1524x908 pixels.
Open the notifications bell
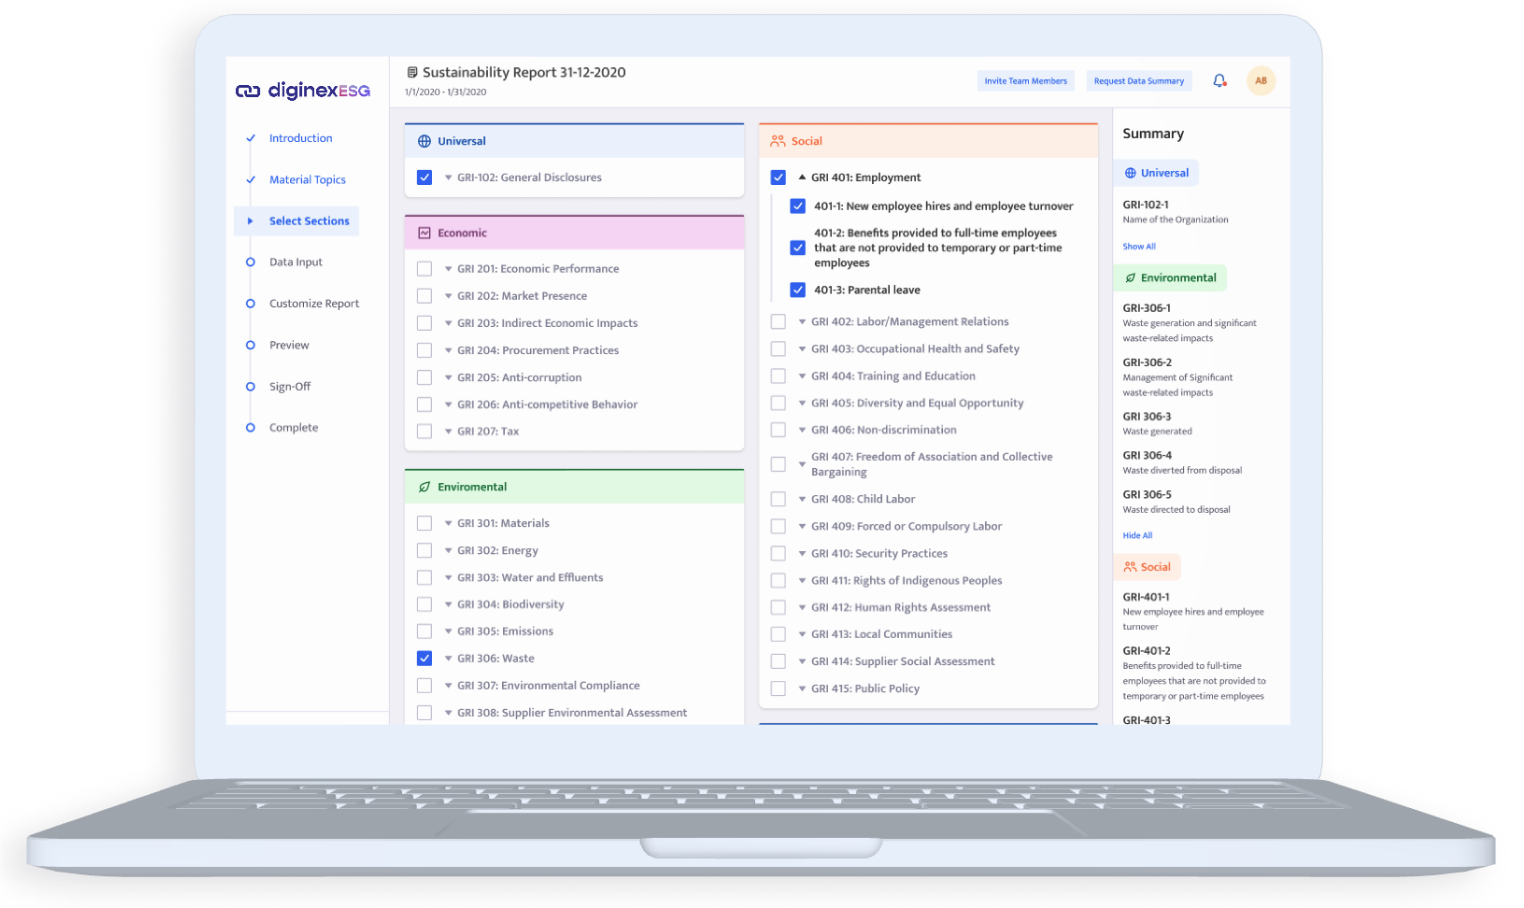click(x=1219, y=81)
